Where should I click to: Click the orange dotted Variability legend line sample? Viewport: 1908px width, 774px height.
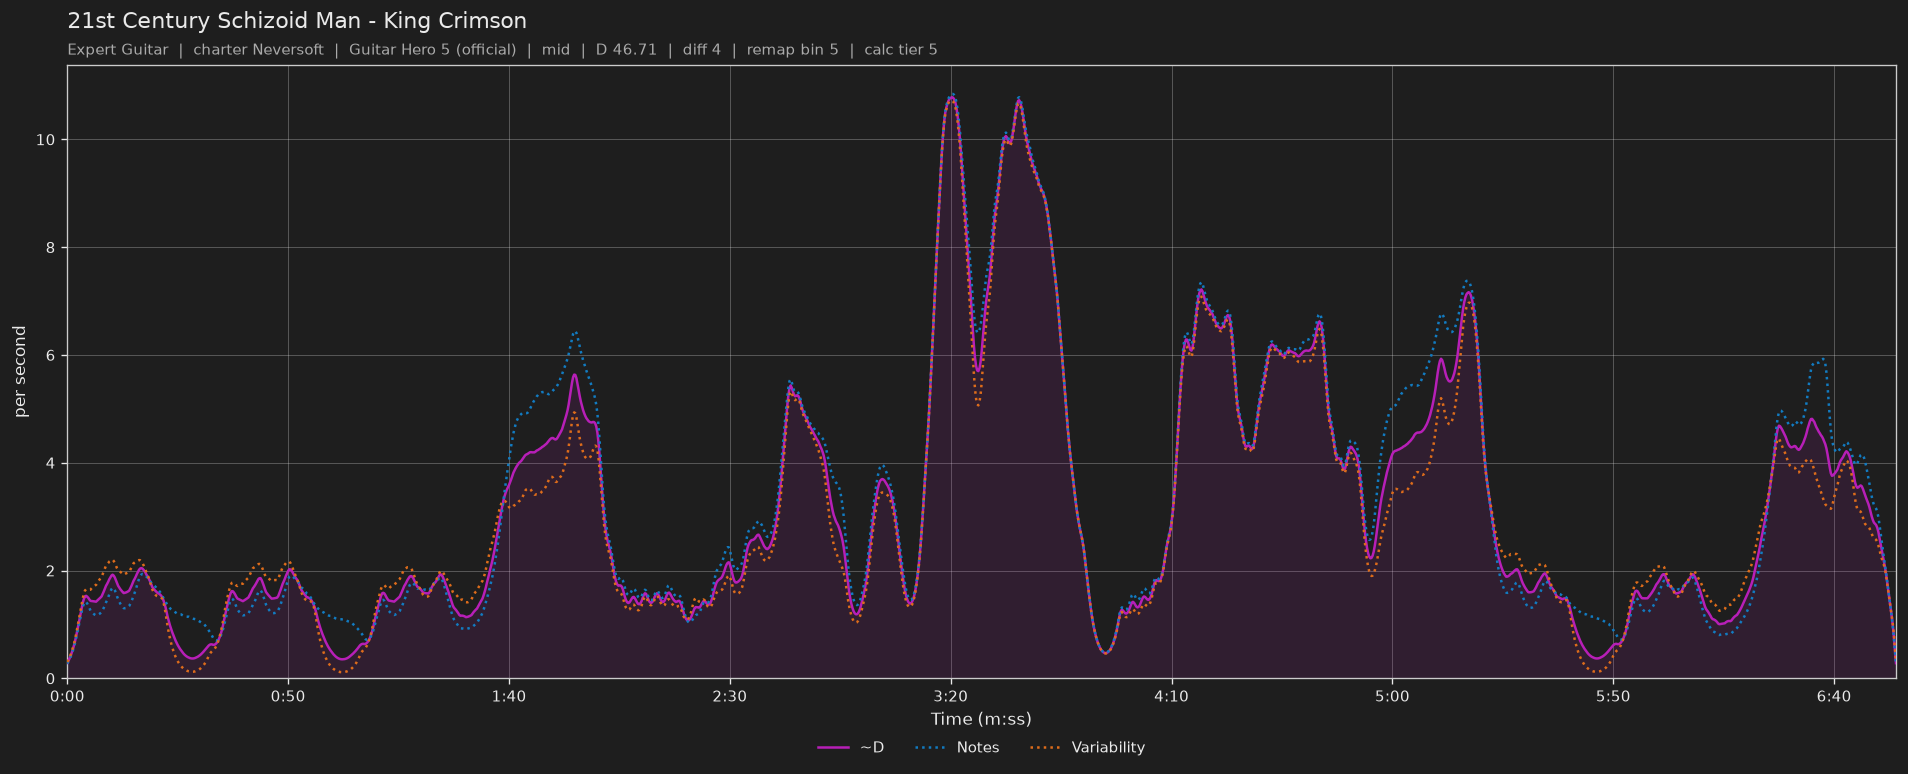[1045, 748]
